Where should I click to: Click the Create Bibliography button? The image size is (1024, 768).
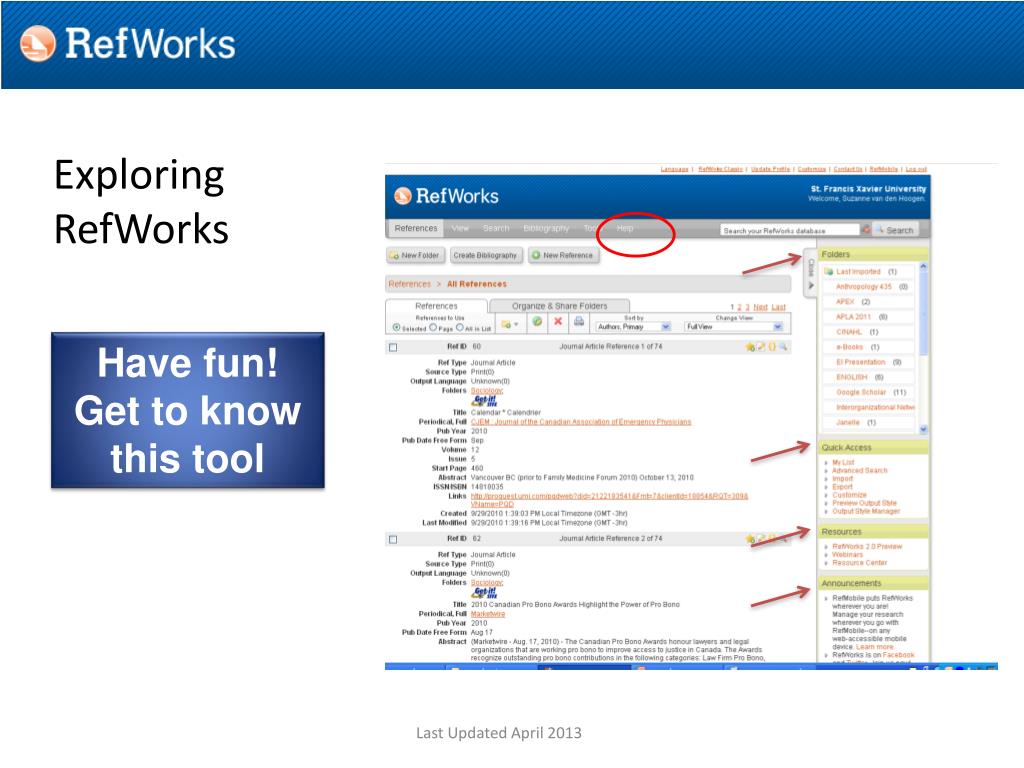pos(485,255)
